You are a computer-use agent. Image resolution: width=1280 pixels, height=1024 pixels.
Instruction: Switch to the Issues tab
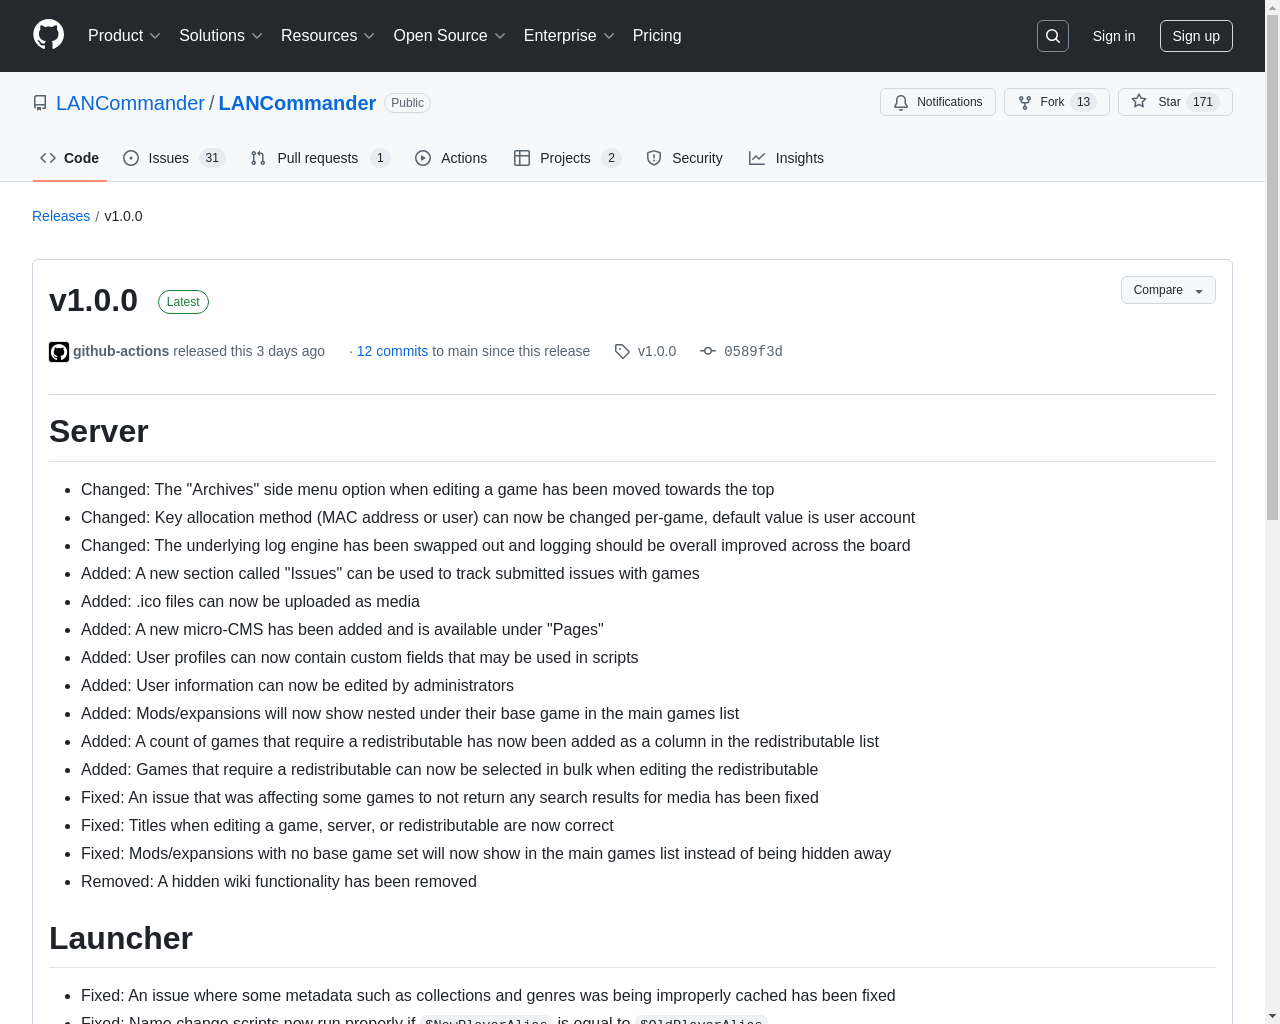(x=174, y=158)
